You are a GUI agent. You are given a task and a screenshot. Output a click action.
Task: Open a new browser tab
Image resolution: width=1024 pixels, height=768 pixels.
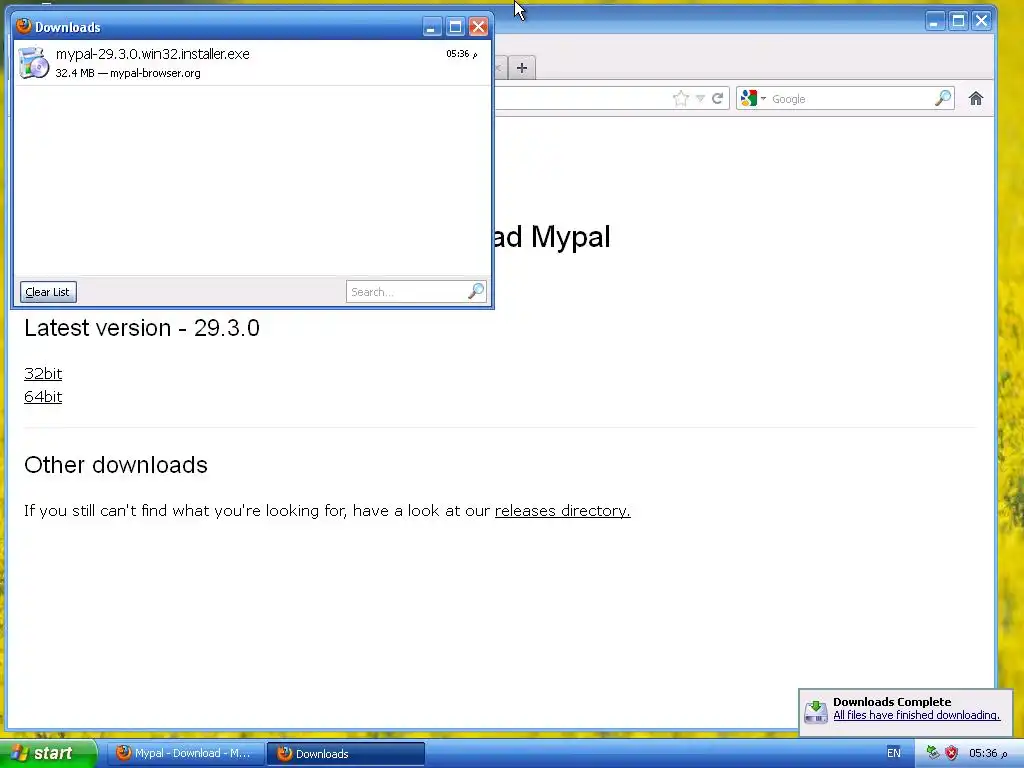(521, 68)
